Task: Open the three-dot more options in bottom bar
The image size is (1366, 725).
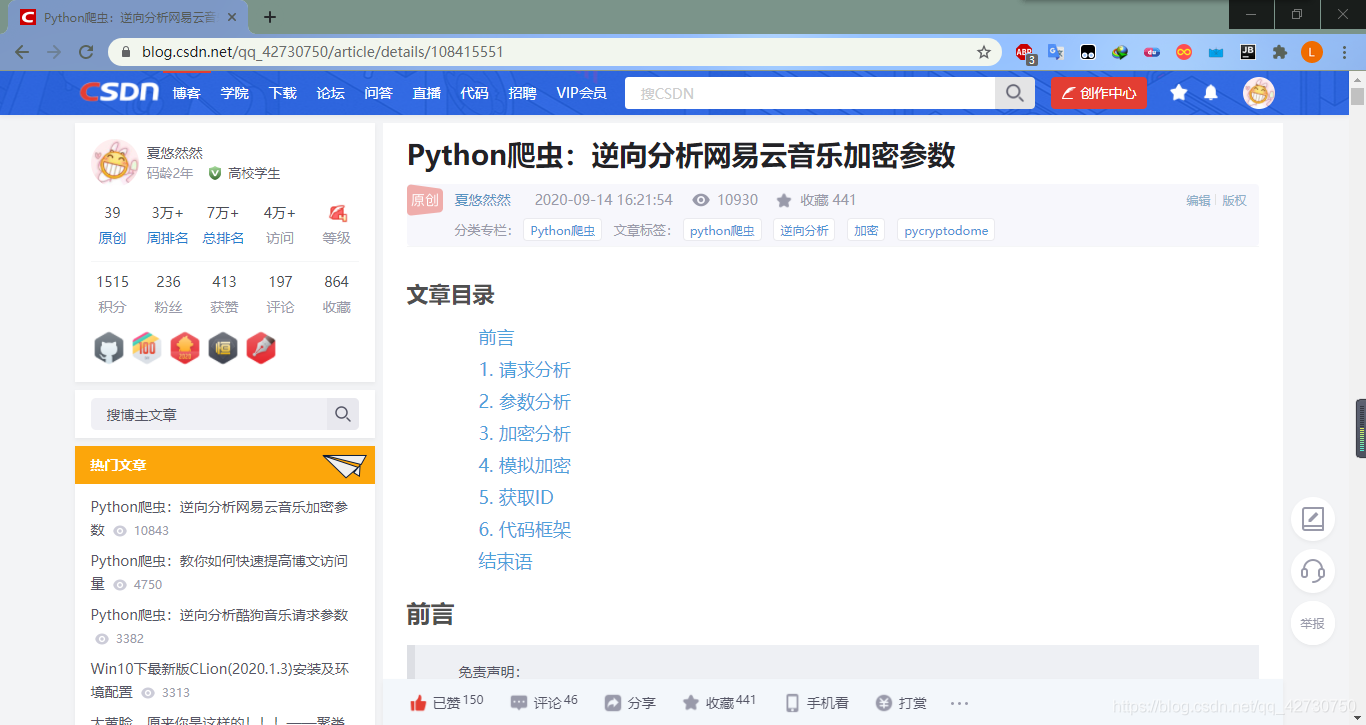Action: coord(959,703)
